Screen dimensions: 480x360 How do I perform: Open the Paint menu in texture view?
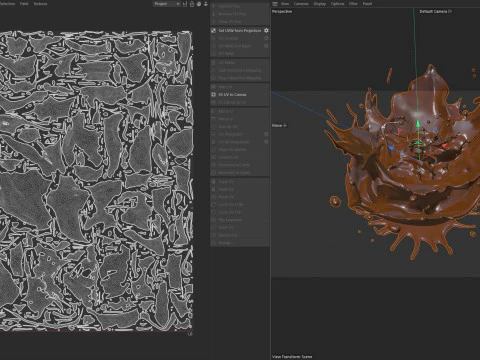(x=24, y=4)
